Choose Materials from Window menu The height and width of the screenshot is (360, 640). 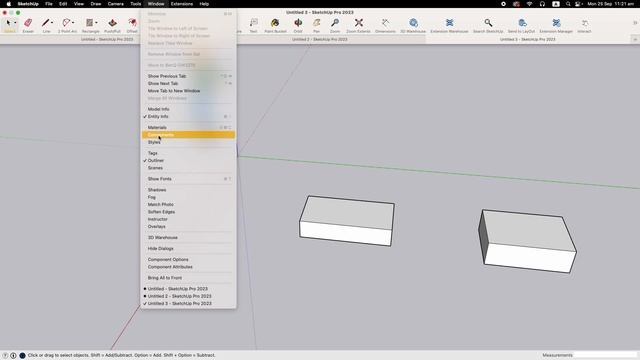click(188, 127)
